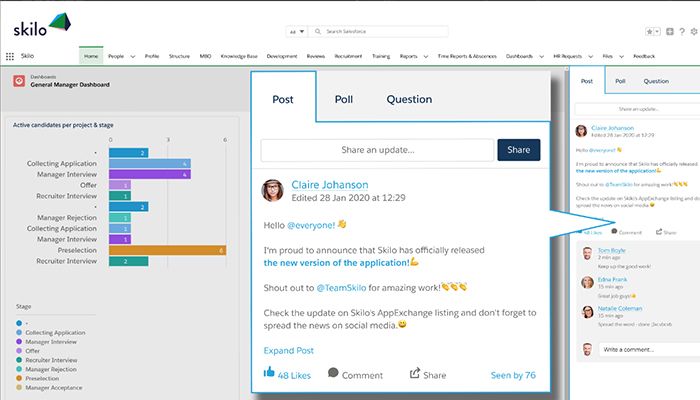Click Edna Frank's avatar
The height and width of the screenshot is (400, 700).
(588, 282)
